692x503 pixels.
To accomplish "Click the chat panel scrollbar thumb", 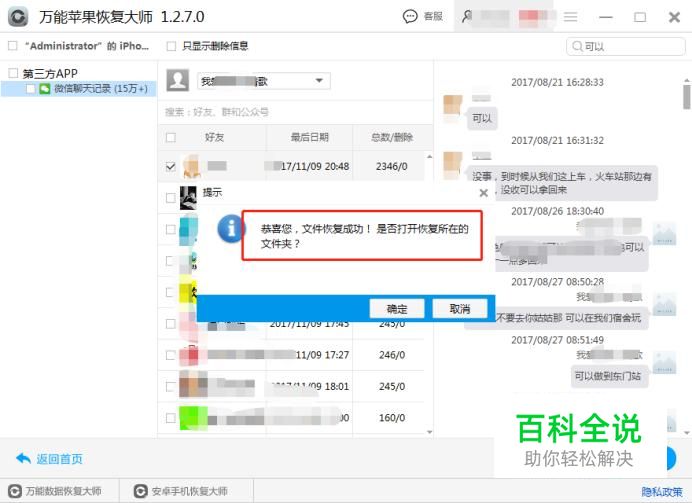I will 687,97.
